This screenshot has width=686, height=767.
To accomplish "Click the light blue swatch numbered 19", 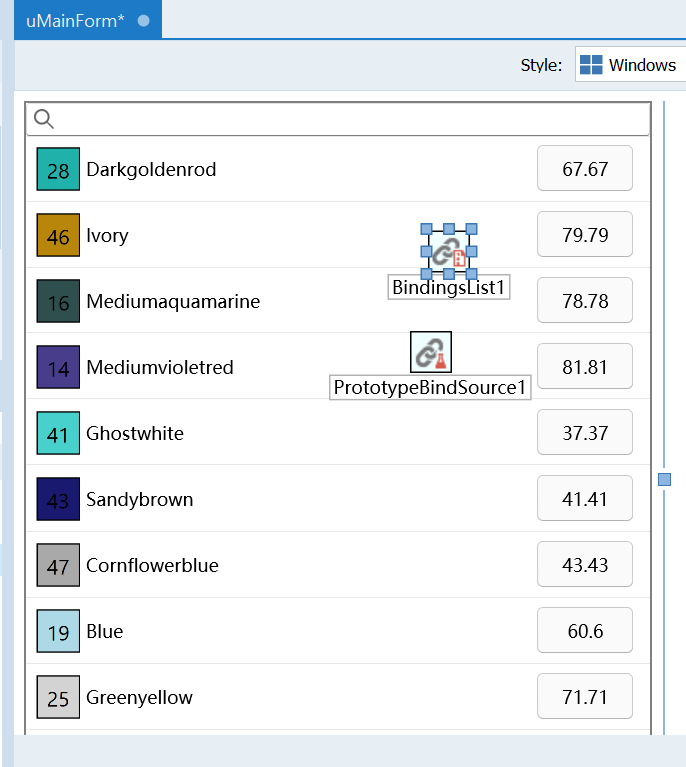I will click(58, 631).
